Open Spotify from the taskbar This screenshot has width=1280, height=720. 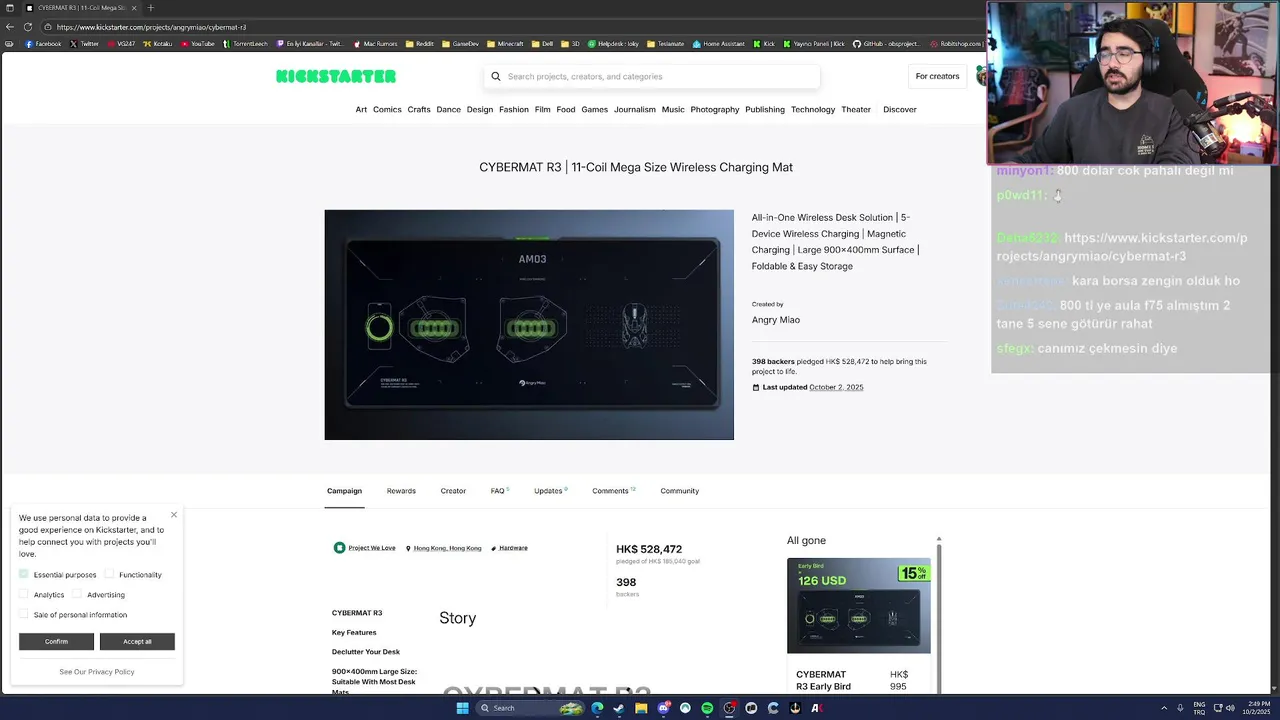tap(707, 708)
